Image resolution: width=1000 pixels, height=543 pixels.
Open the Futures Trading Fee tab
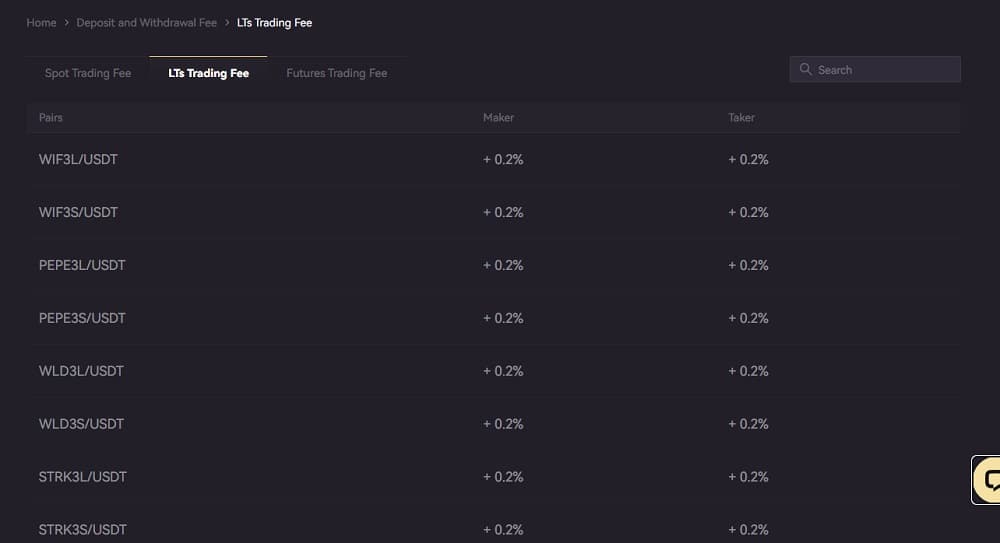click(337, 73)
